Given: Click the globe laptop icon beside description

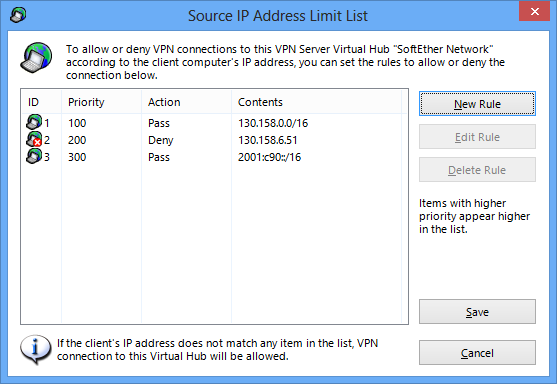Looking at the screenshot, I should (x=36, y=58).
